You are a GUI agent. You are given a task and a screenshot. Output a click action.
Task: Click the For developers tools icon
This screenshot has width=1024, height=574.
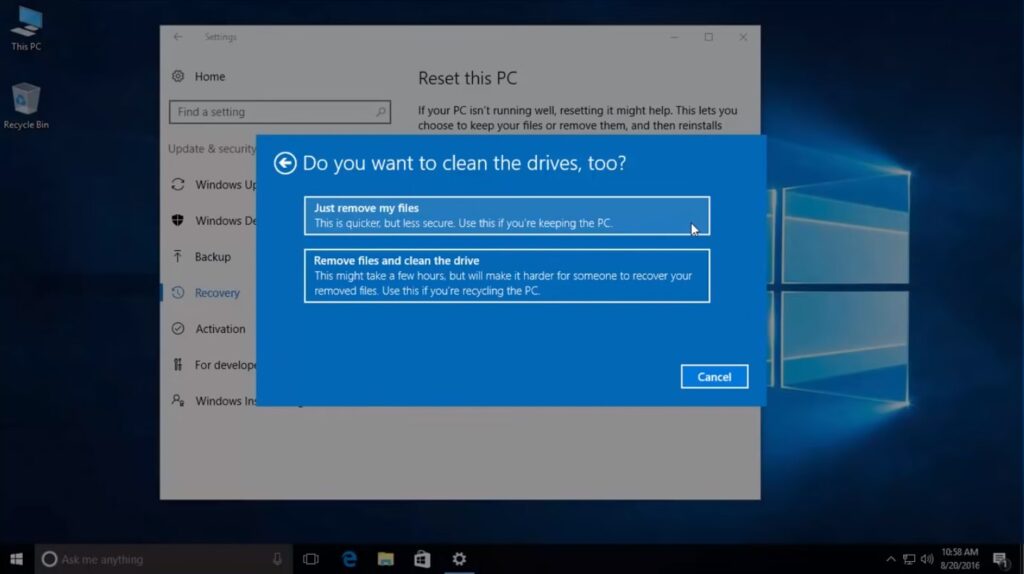178,364
